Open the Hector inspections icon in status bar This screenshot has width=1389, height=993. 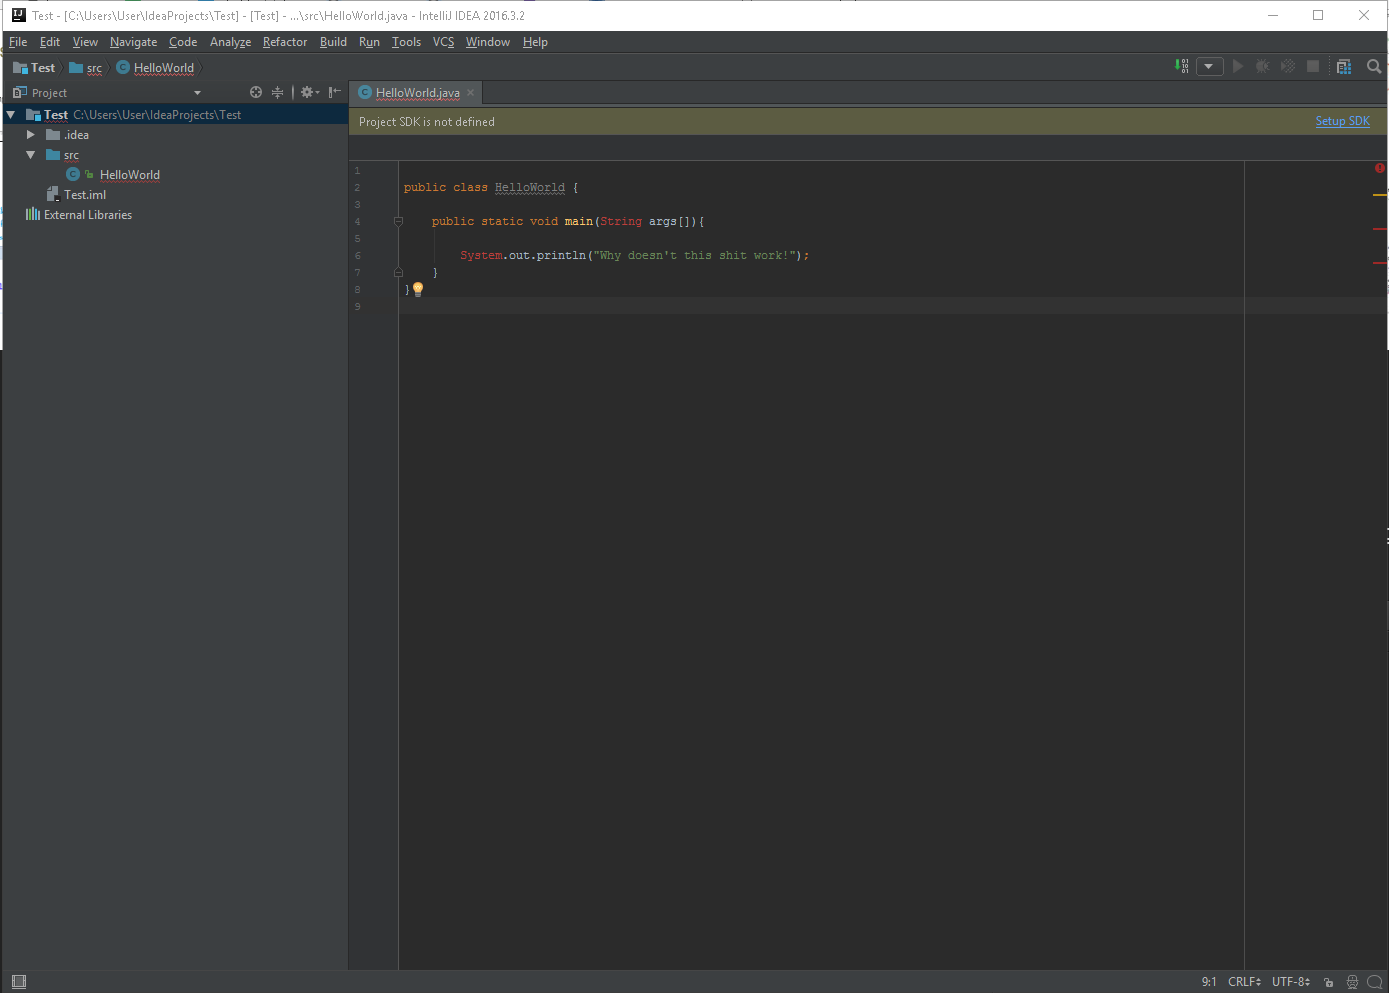coord(1352,982)
